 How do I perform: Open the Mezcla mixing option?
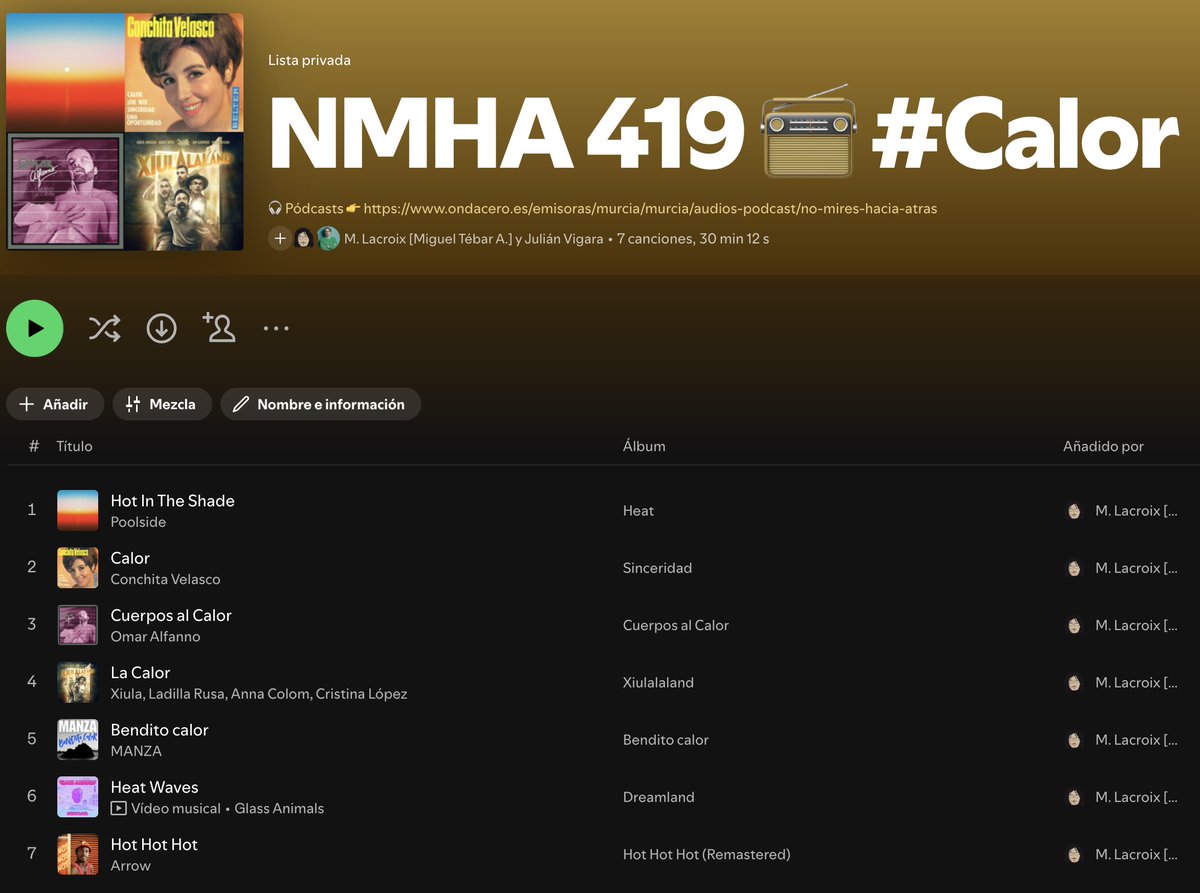(162, 404)
